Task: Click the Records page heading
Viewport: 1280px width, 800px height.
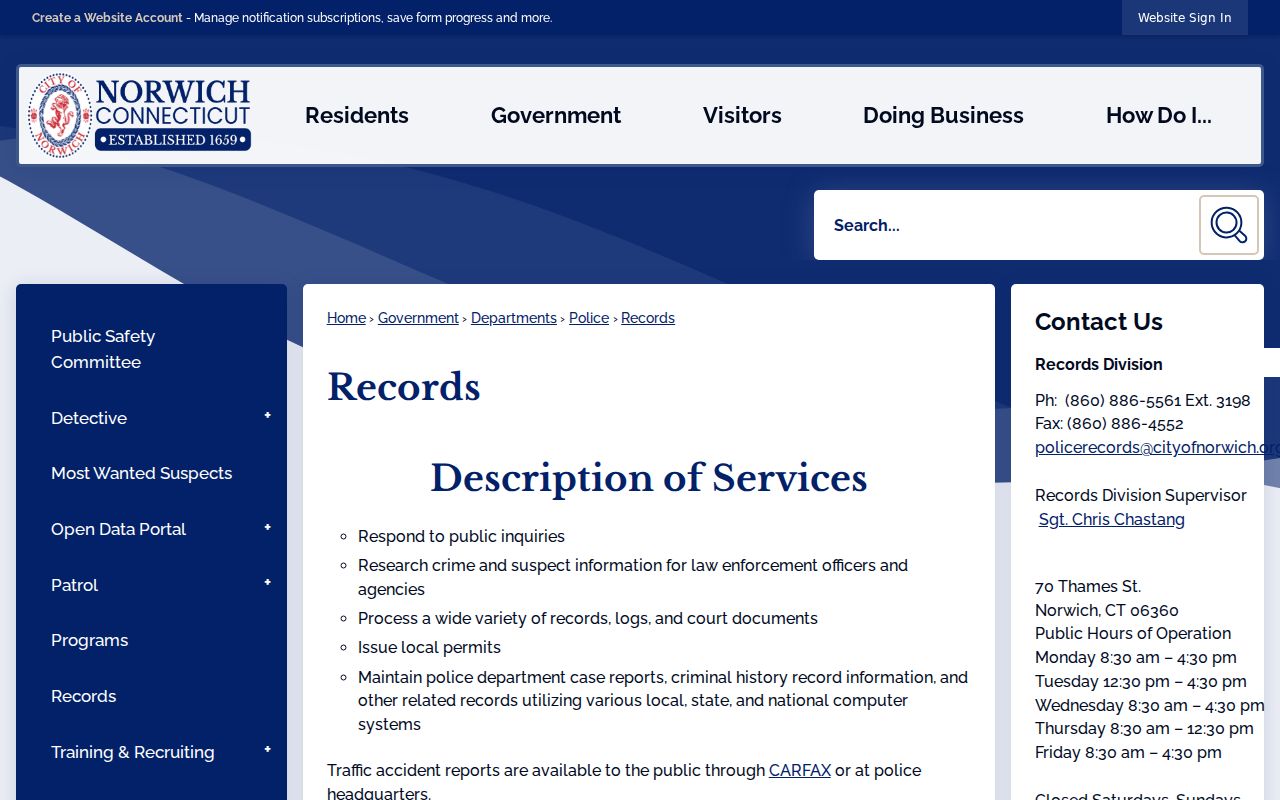Action: (404, 387)
